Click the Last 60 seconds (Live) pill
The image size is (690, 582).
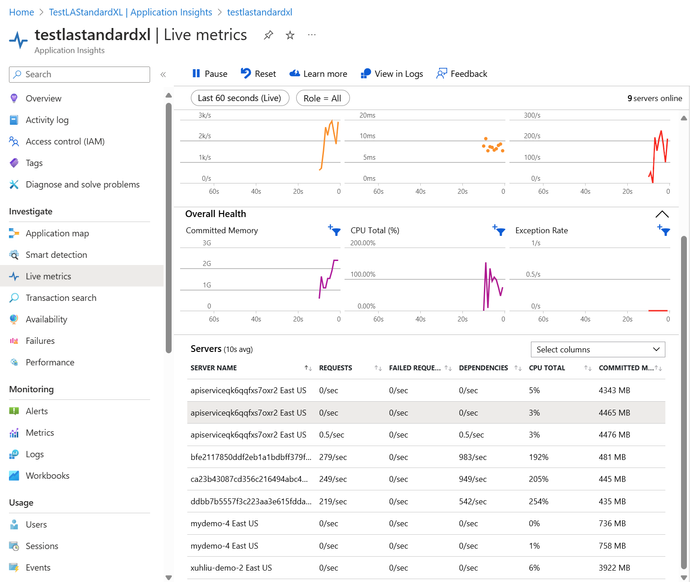click(240, 98)
